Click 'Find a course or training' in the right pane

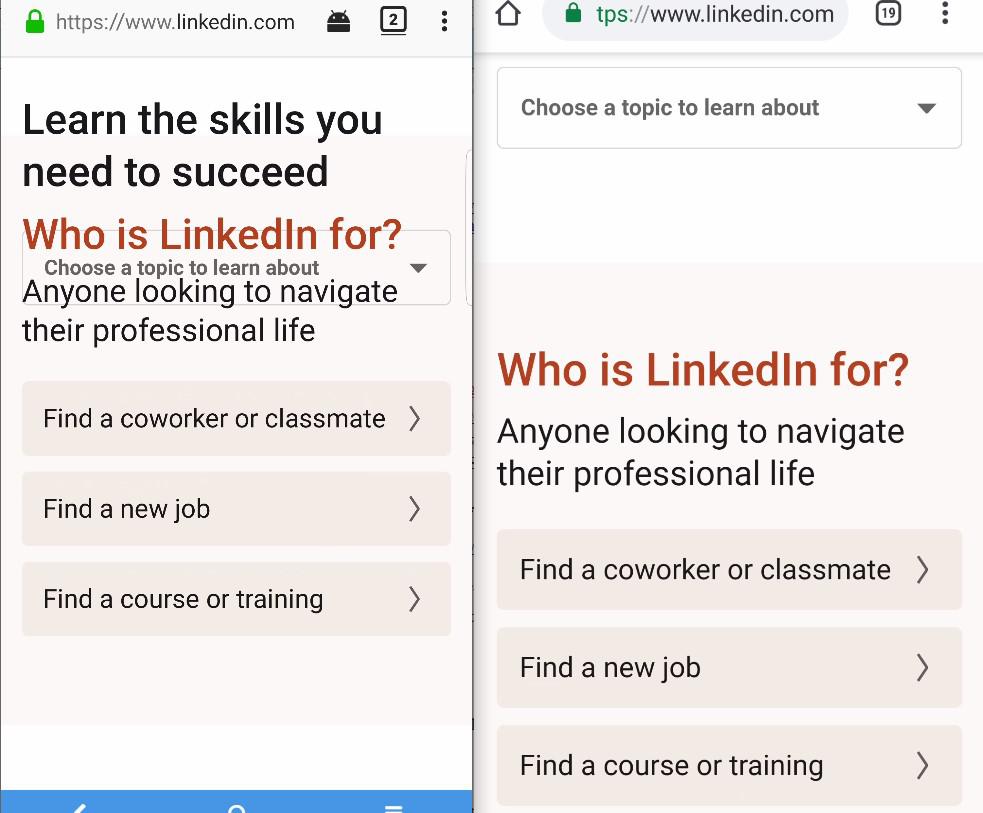pos(729,765)
